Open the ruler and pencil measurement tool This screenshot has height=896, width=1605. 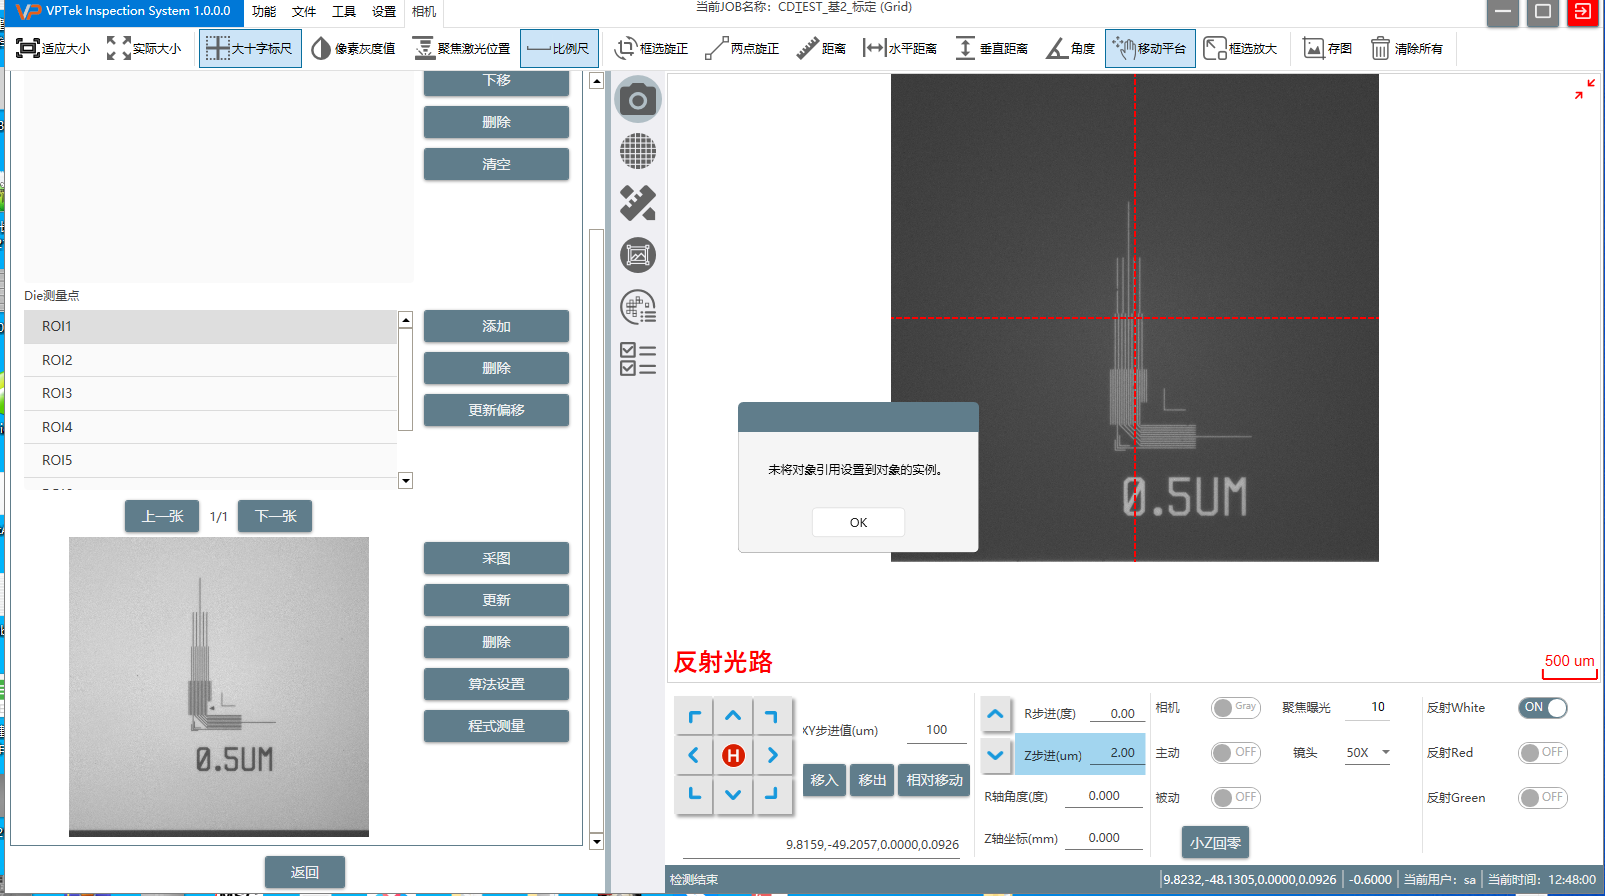637,204
